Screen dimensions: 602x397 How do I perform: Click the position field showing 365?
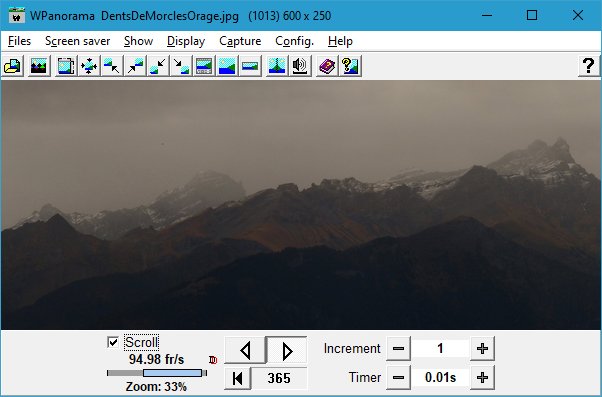point(279,378)
